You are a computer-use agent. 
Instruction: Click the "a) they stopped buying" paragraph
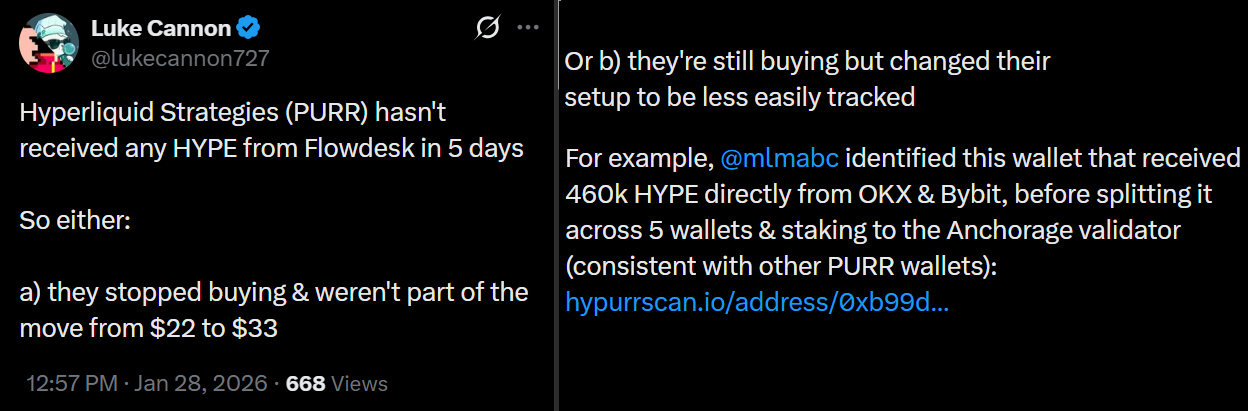(x=270, y=292)
